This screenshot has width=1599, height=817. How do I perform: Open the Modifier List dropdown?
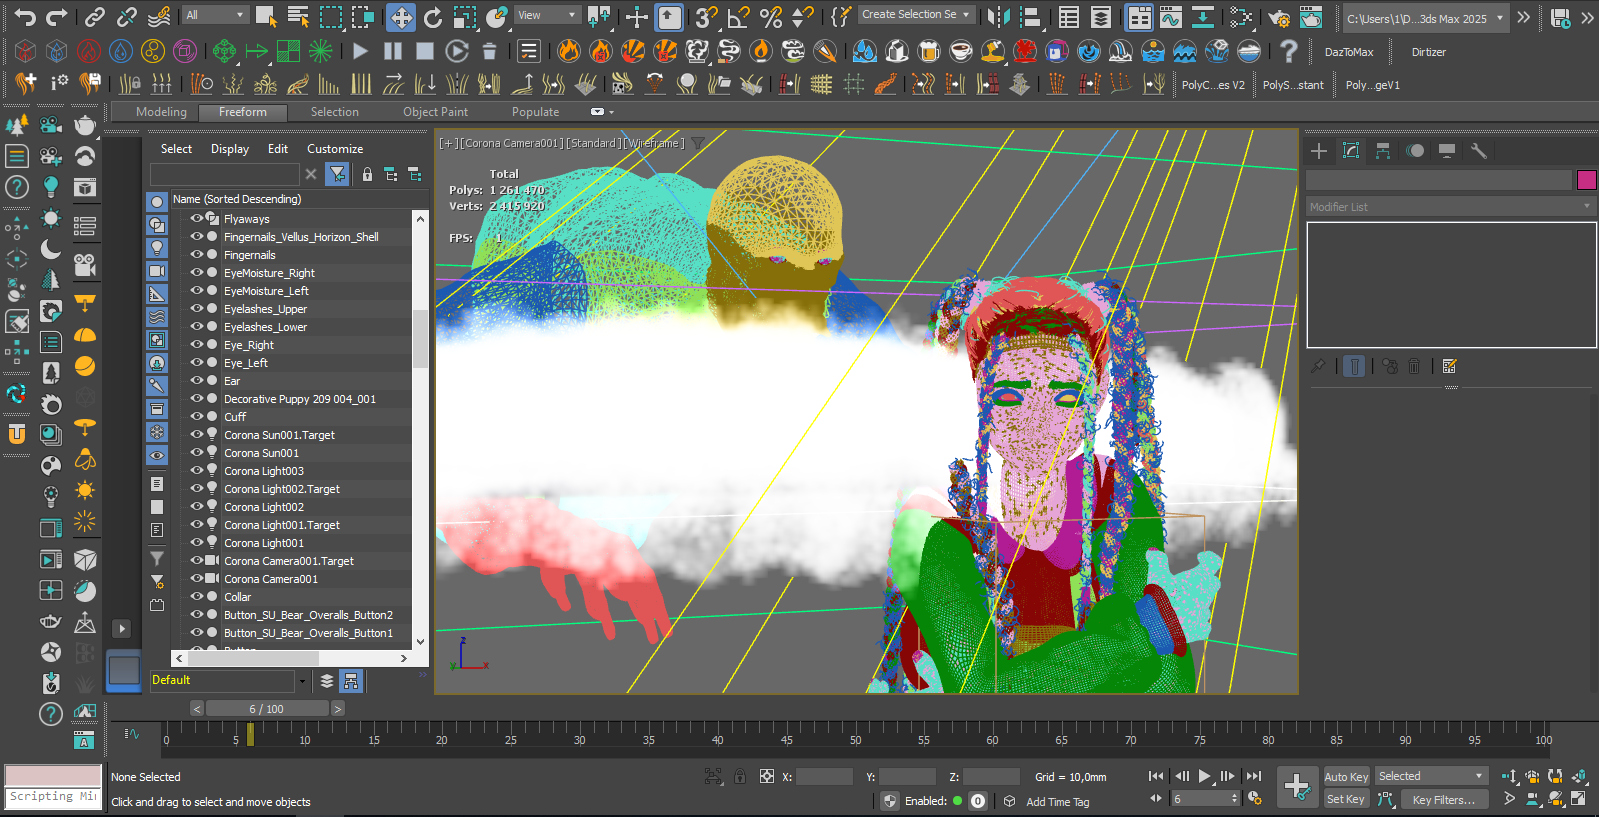[x=1450, y=207]
